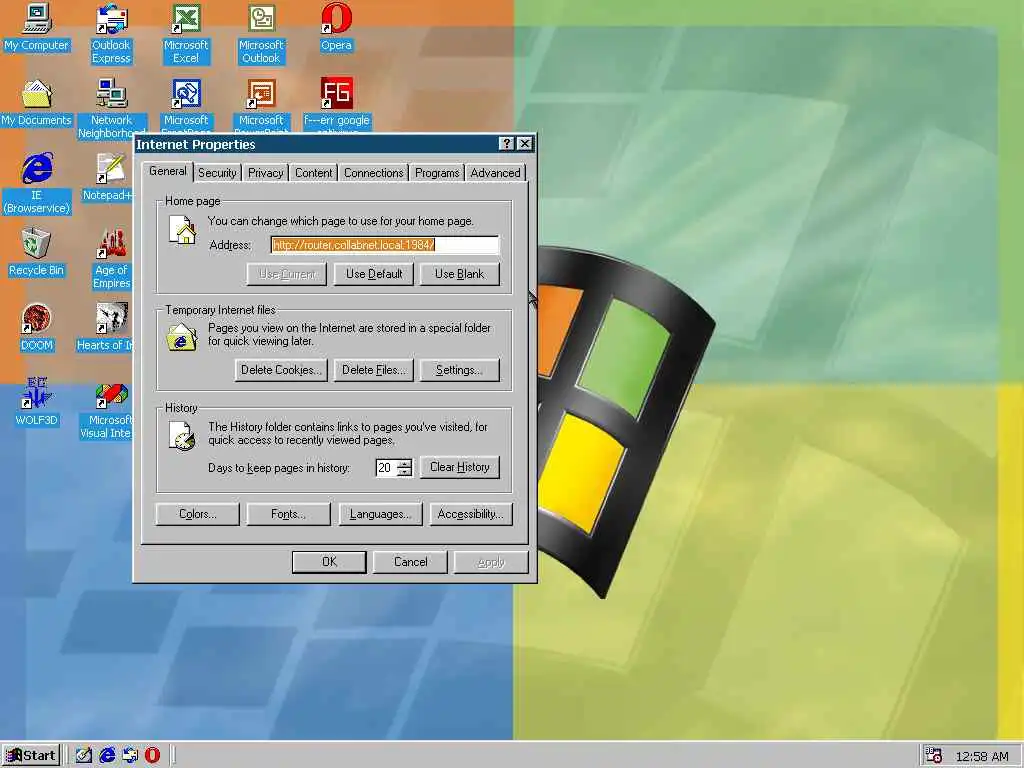
Task: Open the Colors dialog
Action: click(x=198, y=514)
